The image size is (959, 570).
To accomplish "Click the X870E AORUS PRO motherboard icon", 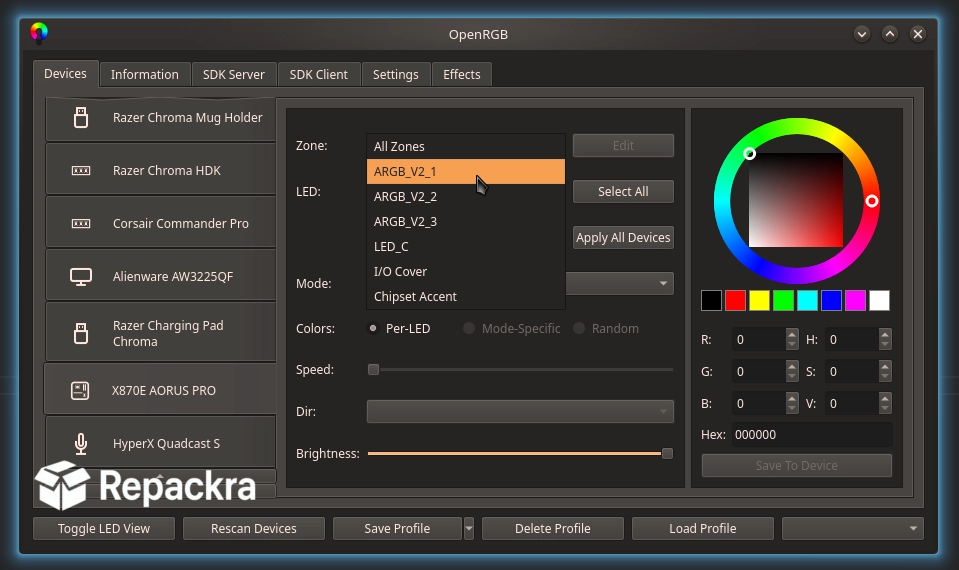I will [x=80, y=390].
